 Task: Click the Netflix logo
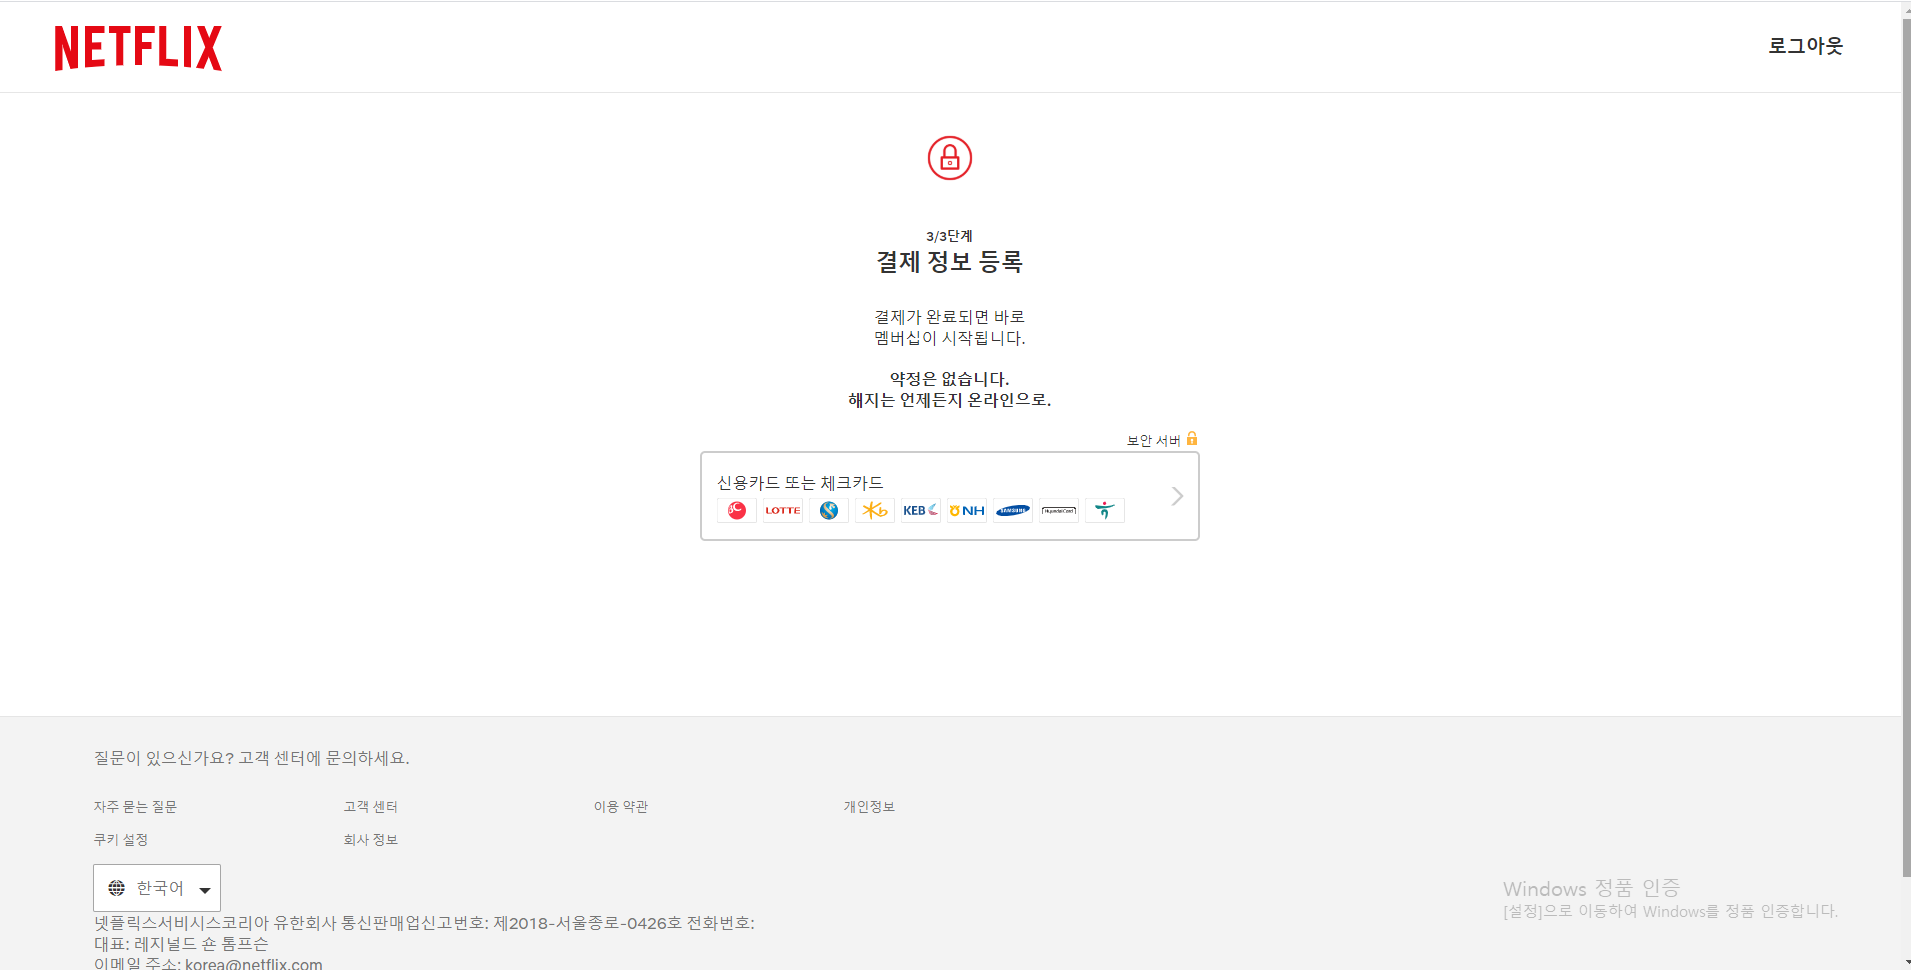[138, 48]
